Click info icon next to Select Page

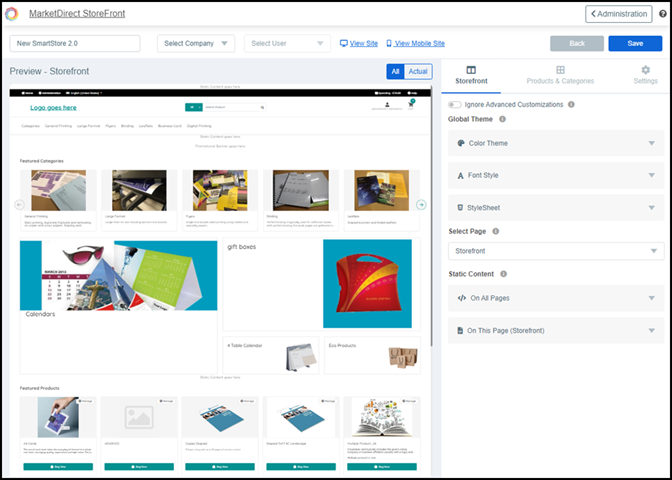point(496,231)
